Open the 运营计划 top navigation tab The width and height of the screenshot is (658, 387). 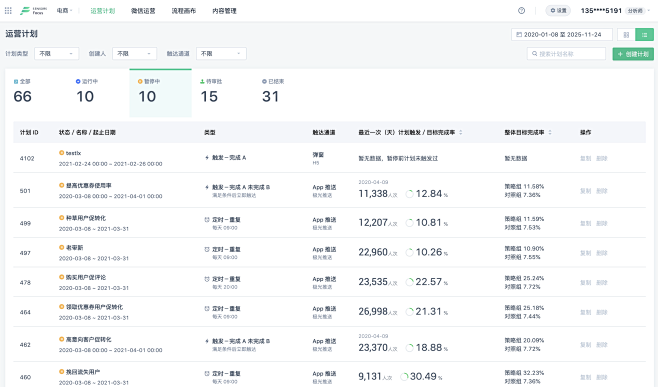102,11
